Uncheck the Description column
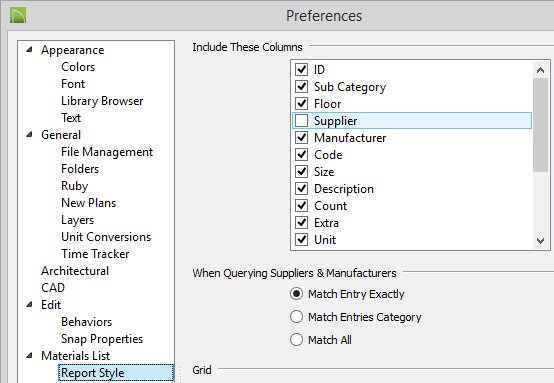This screenshot has width=554, height=383. click(x=301, y=189)
